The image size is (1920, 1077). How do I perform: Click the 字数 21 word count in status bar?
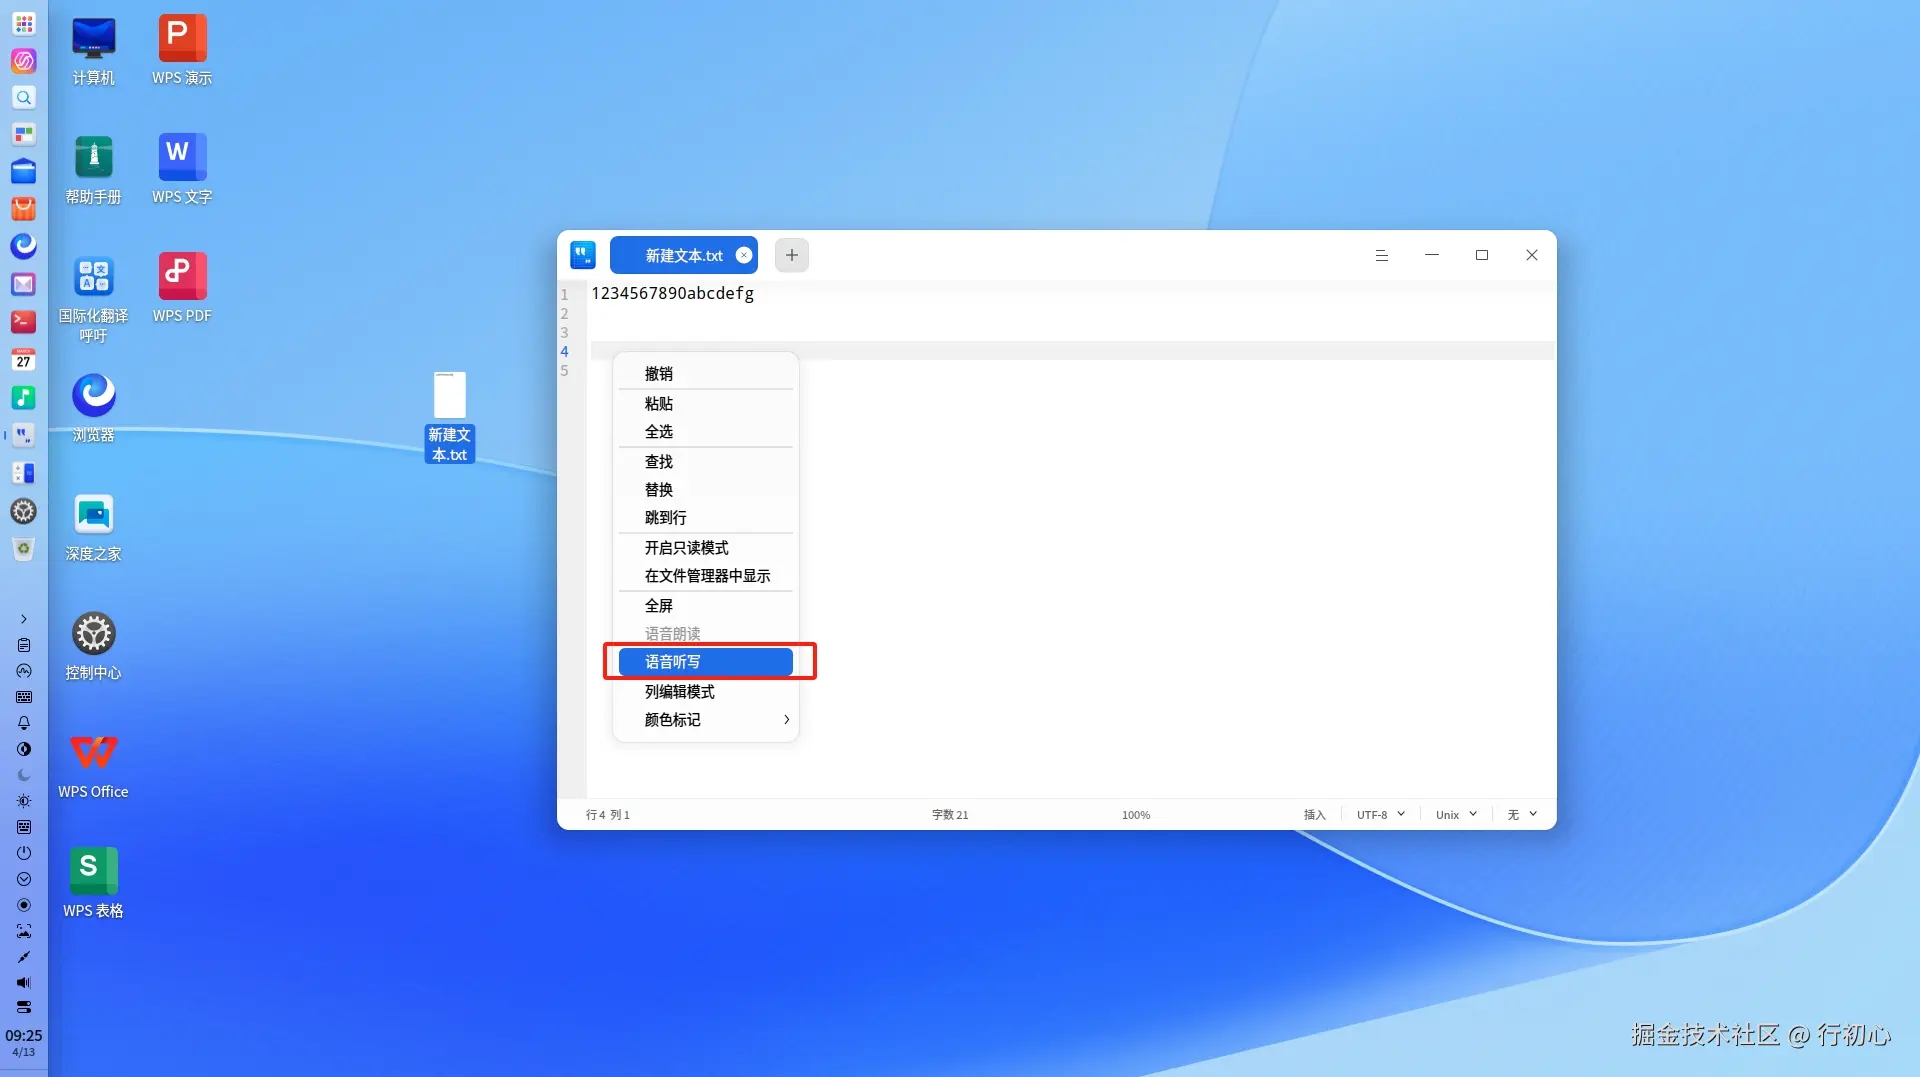click(950, 815)
